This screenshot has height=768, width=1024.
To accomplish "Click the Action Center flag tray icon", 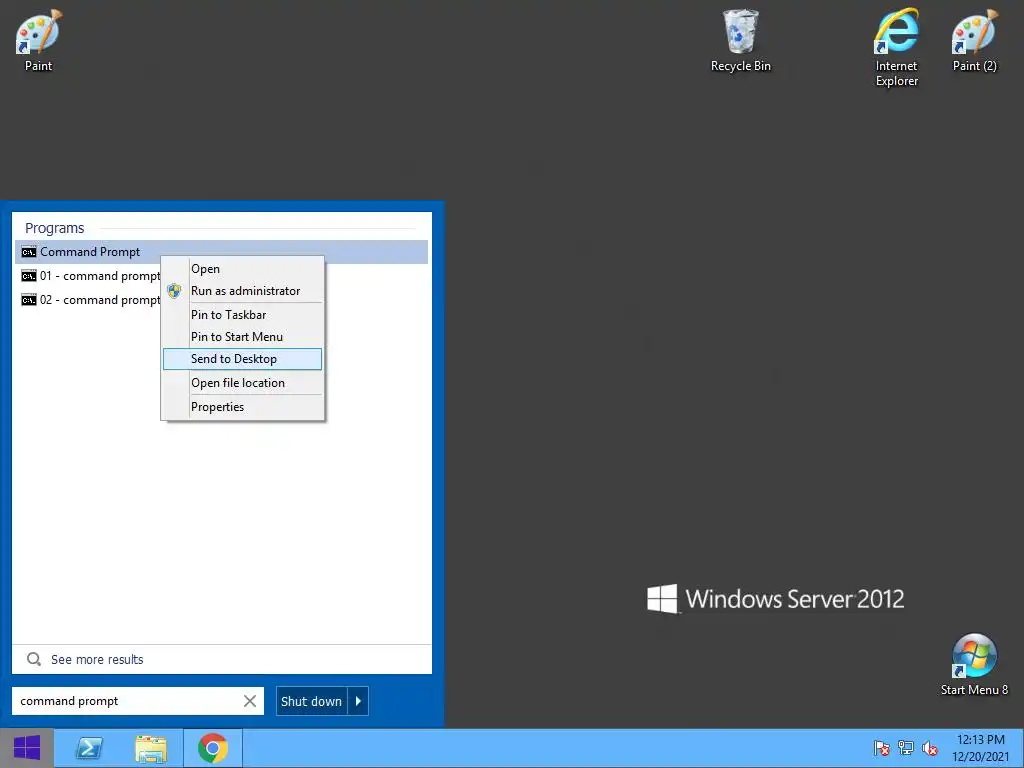I will (x=882, y=748).
